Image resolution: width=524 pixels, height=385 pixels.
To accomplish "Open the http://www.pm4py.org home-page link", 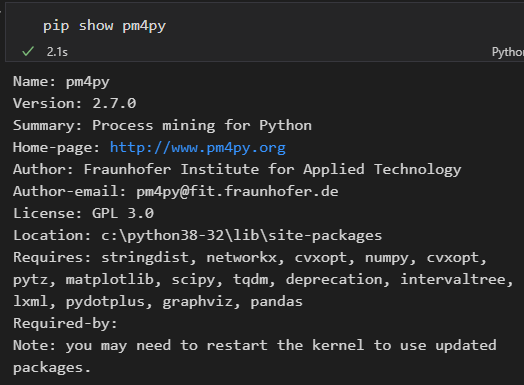I will [198, 148].
